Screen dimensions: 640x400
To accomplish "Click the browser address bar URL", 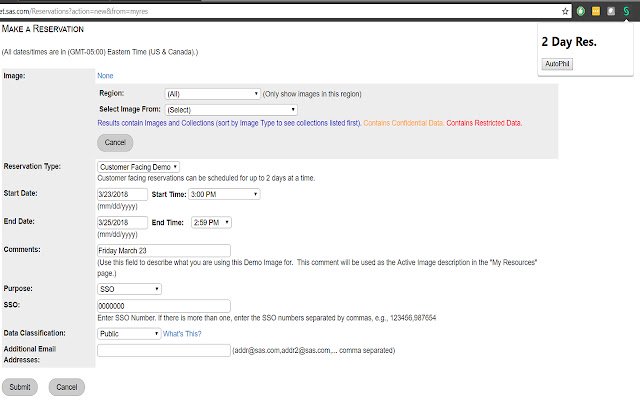I will coord(74,11).
